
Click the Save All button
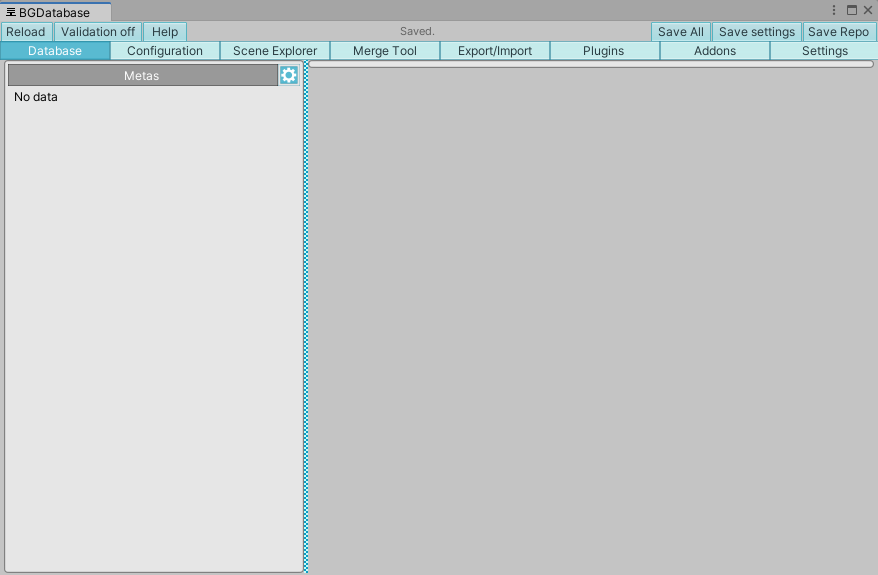(681, 32)
